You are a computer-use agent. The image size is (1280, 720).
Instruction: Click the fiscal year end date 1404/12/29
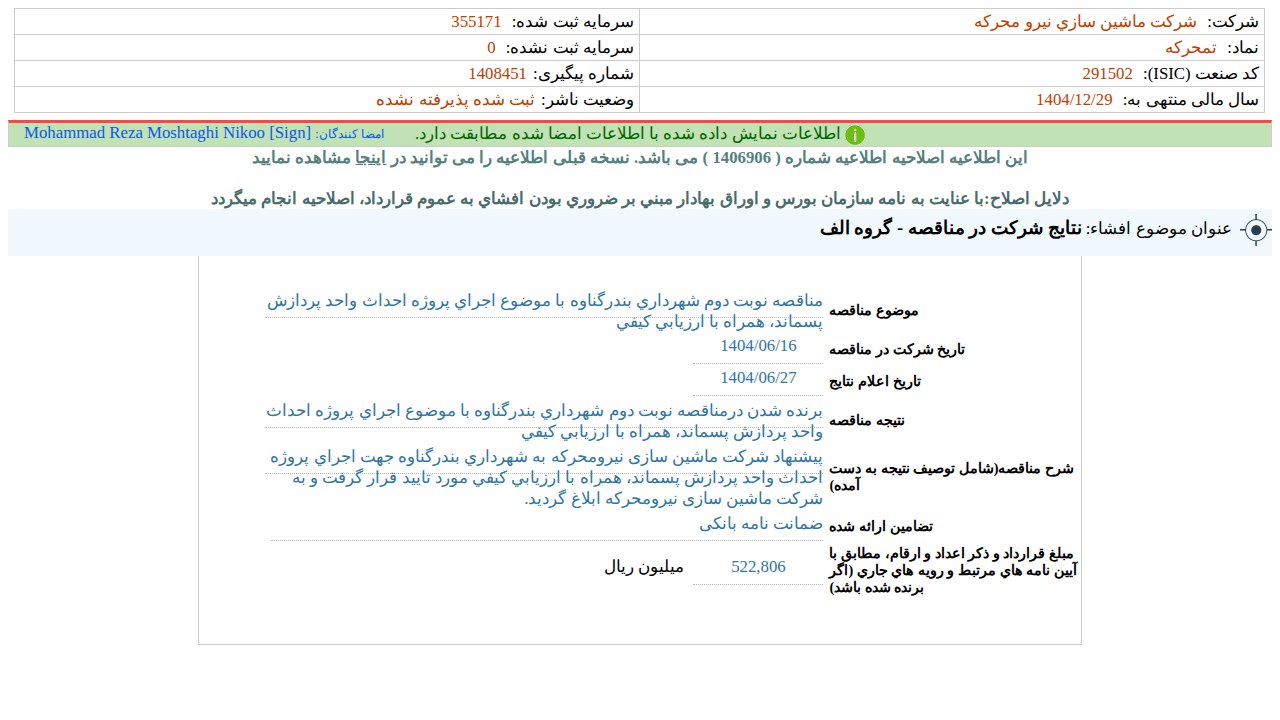[x=1074, y=100]
